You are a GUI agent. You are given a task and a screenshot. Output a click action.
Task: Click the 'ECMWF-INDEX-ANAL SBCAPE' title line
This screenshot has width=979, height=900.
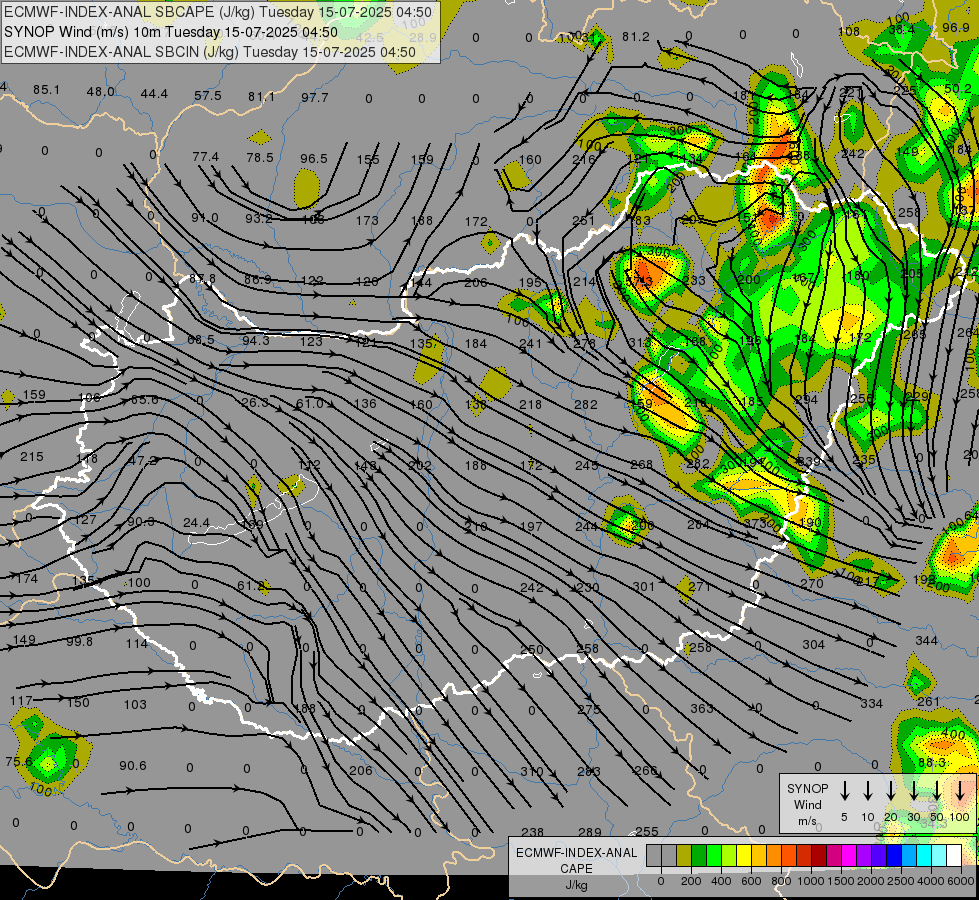pyautogui.click(x=218, y=12)
